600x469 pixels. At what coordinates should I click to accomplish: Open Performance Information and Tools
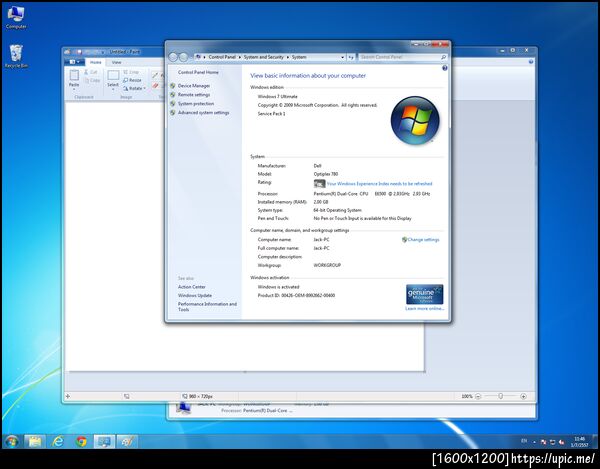pos(207,306)
